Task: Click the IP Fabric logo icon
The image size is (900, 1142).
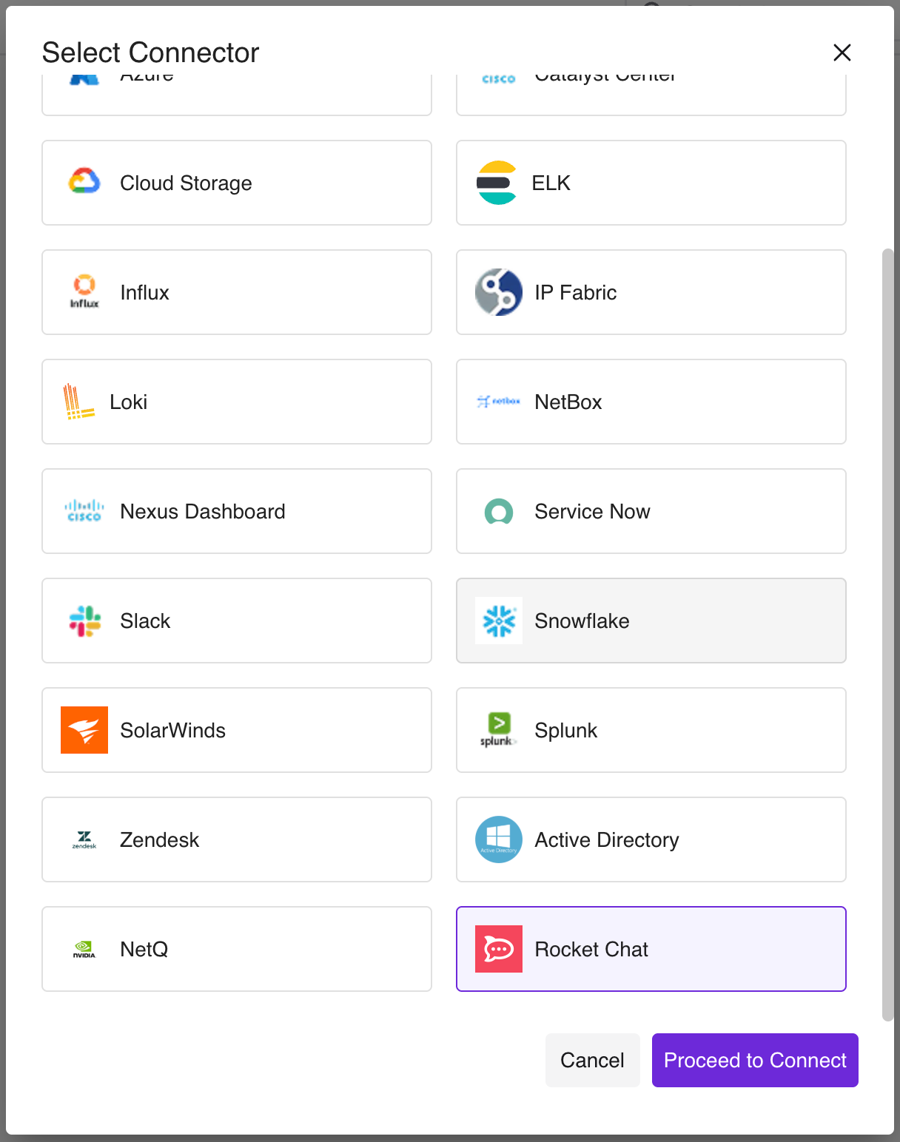Action: 498,292
